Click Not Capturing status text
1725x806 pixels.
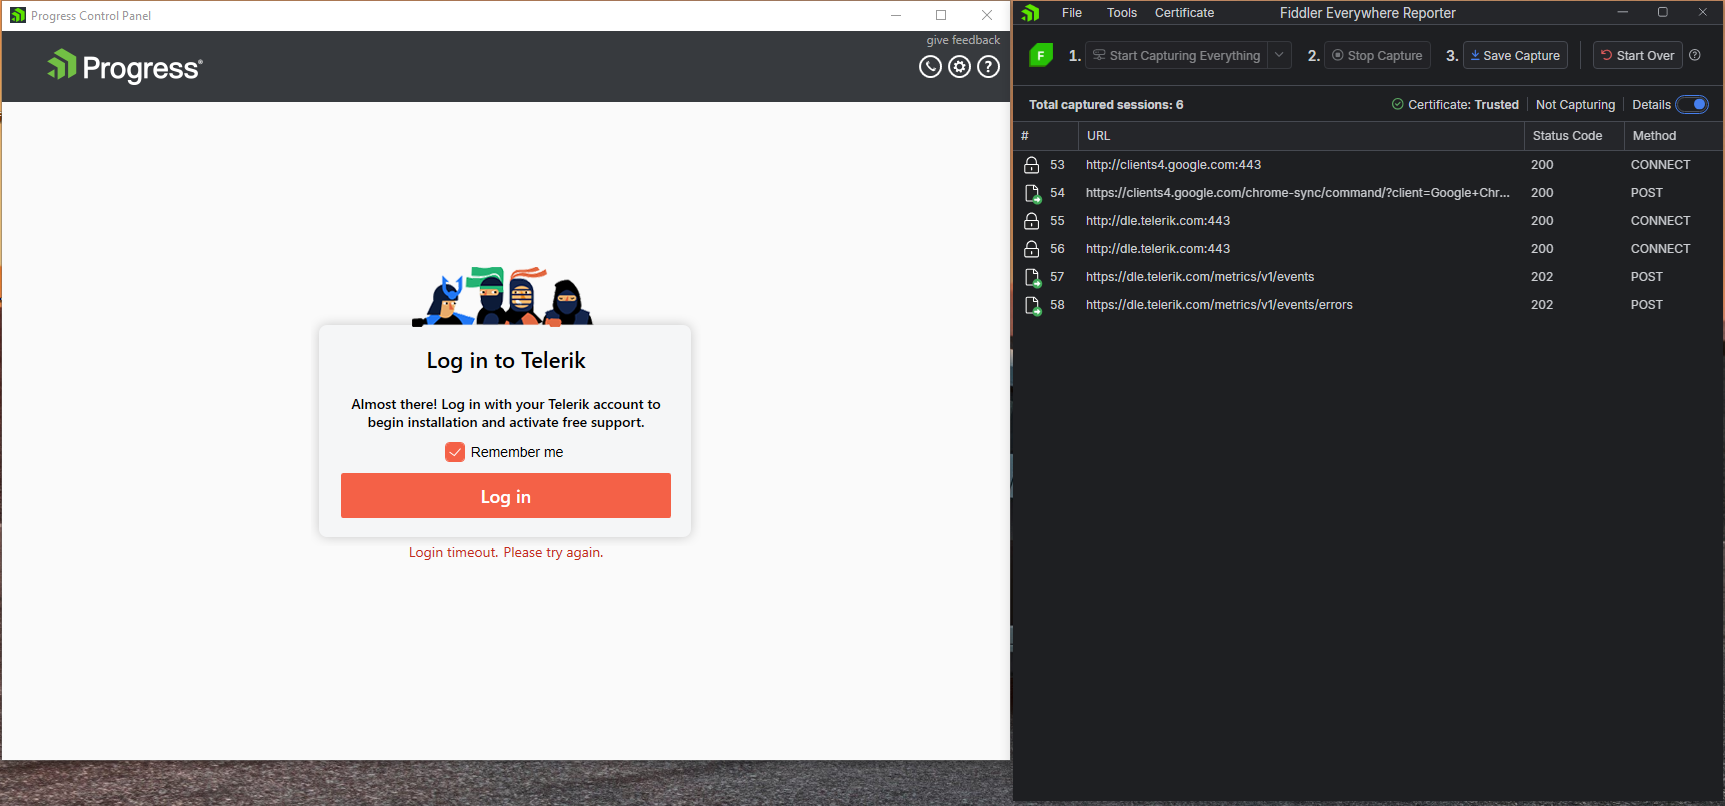[x=1575, y=104]
